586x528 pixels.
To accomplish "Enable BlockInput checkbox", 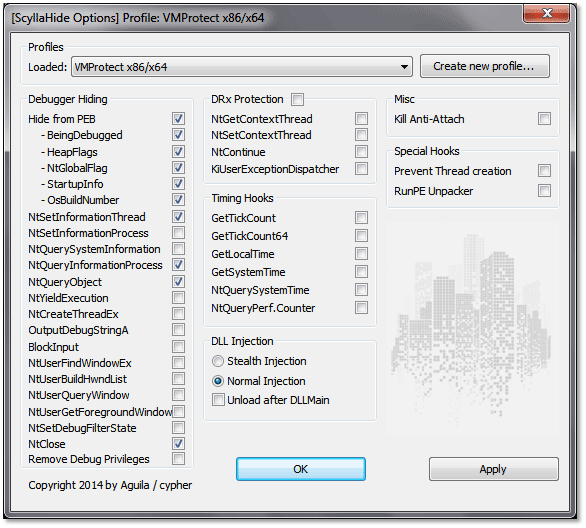I will (178, 347).
